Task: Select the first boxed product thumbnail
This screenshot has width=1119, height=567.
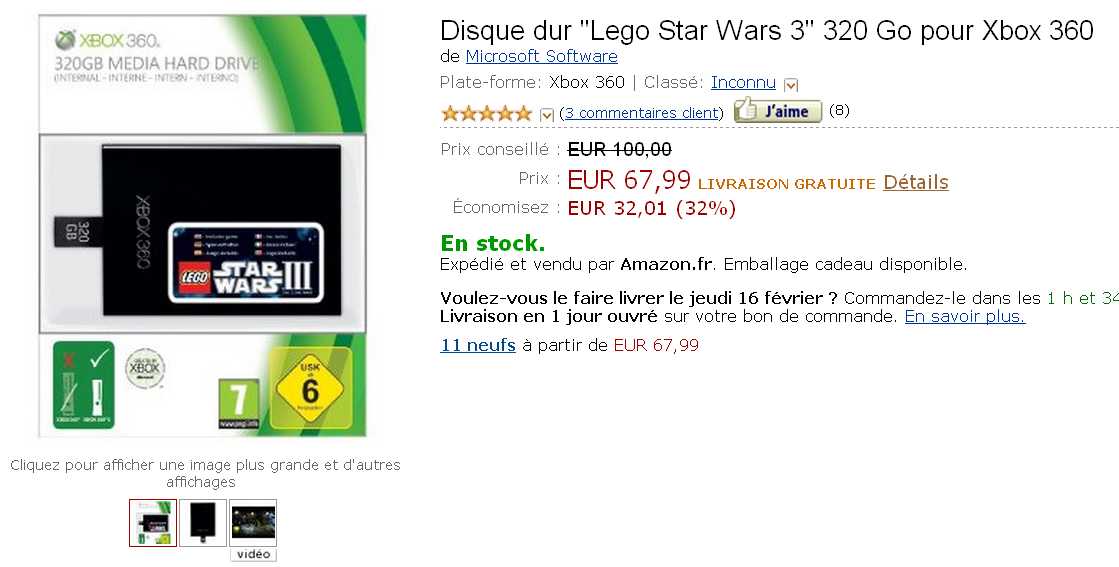Action: pyautogui.click(x=153, y=523)
